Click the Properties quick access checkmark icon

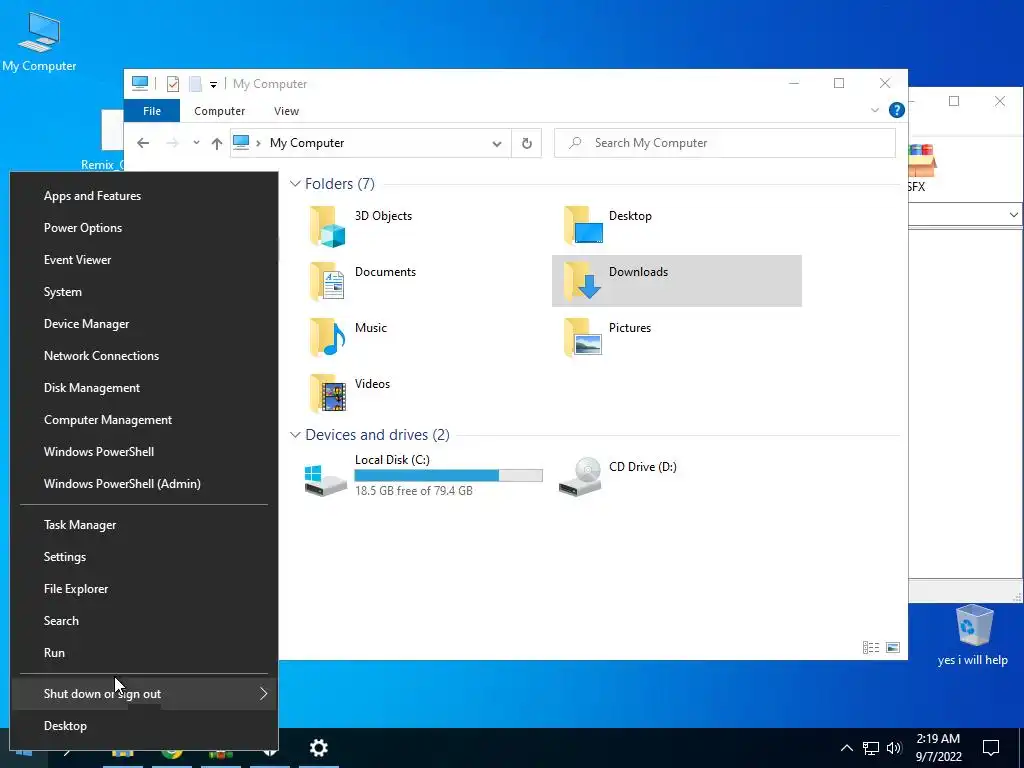(x=172, y=84)
